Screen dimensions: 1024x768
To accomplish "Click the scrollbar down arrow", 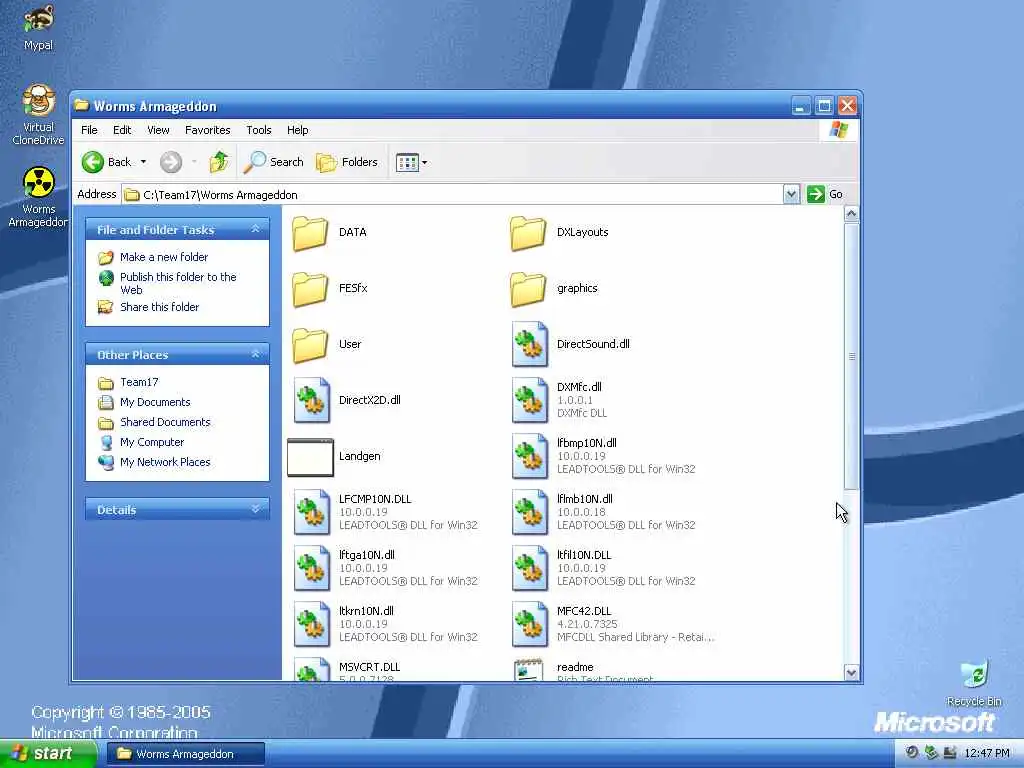I will pyautogui.click(x=851, y=673).
